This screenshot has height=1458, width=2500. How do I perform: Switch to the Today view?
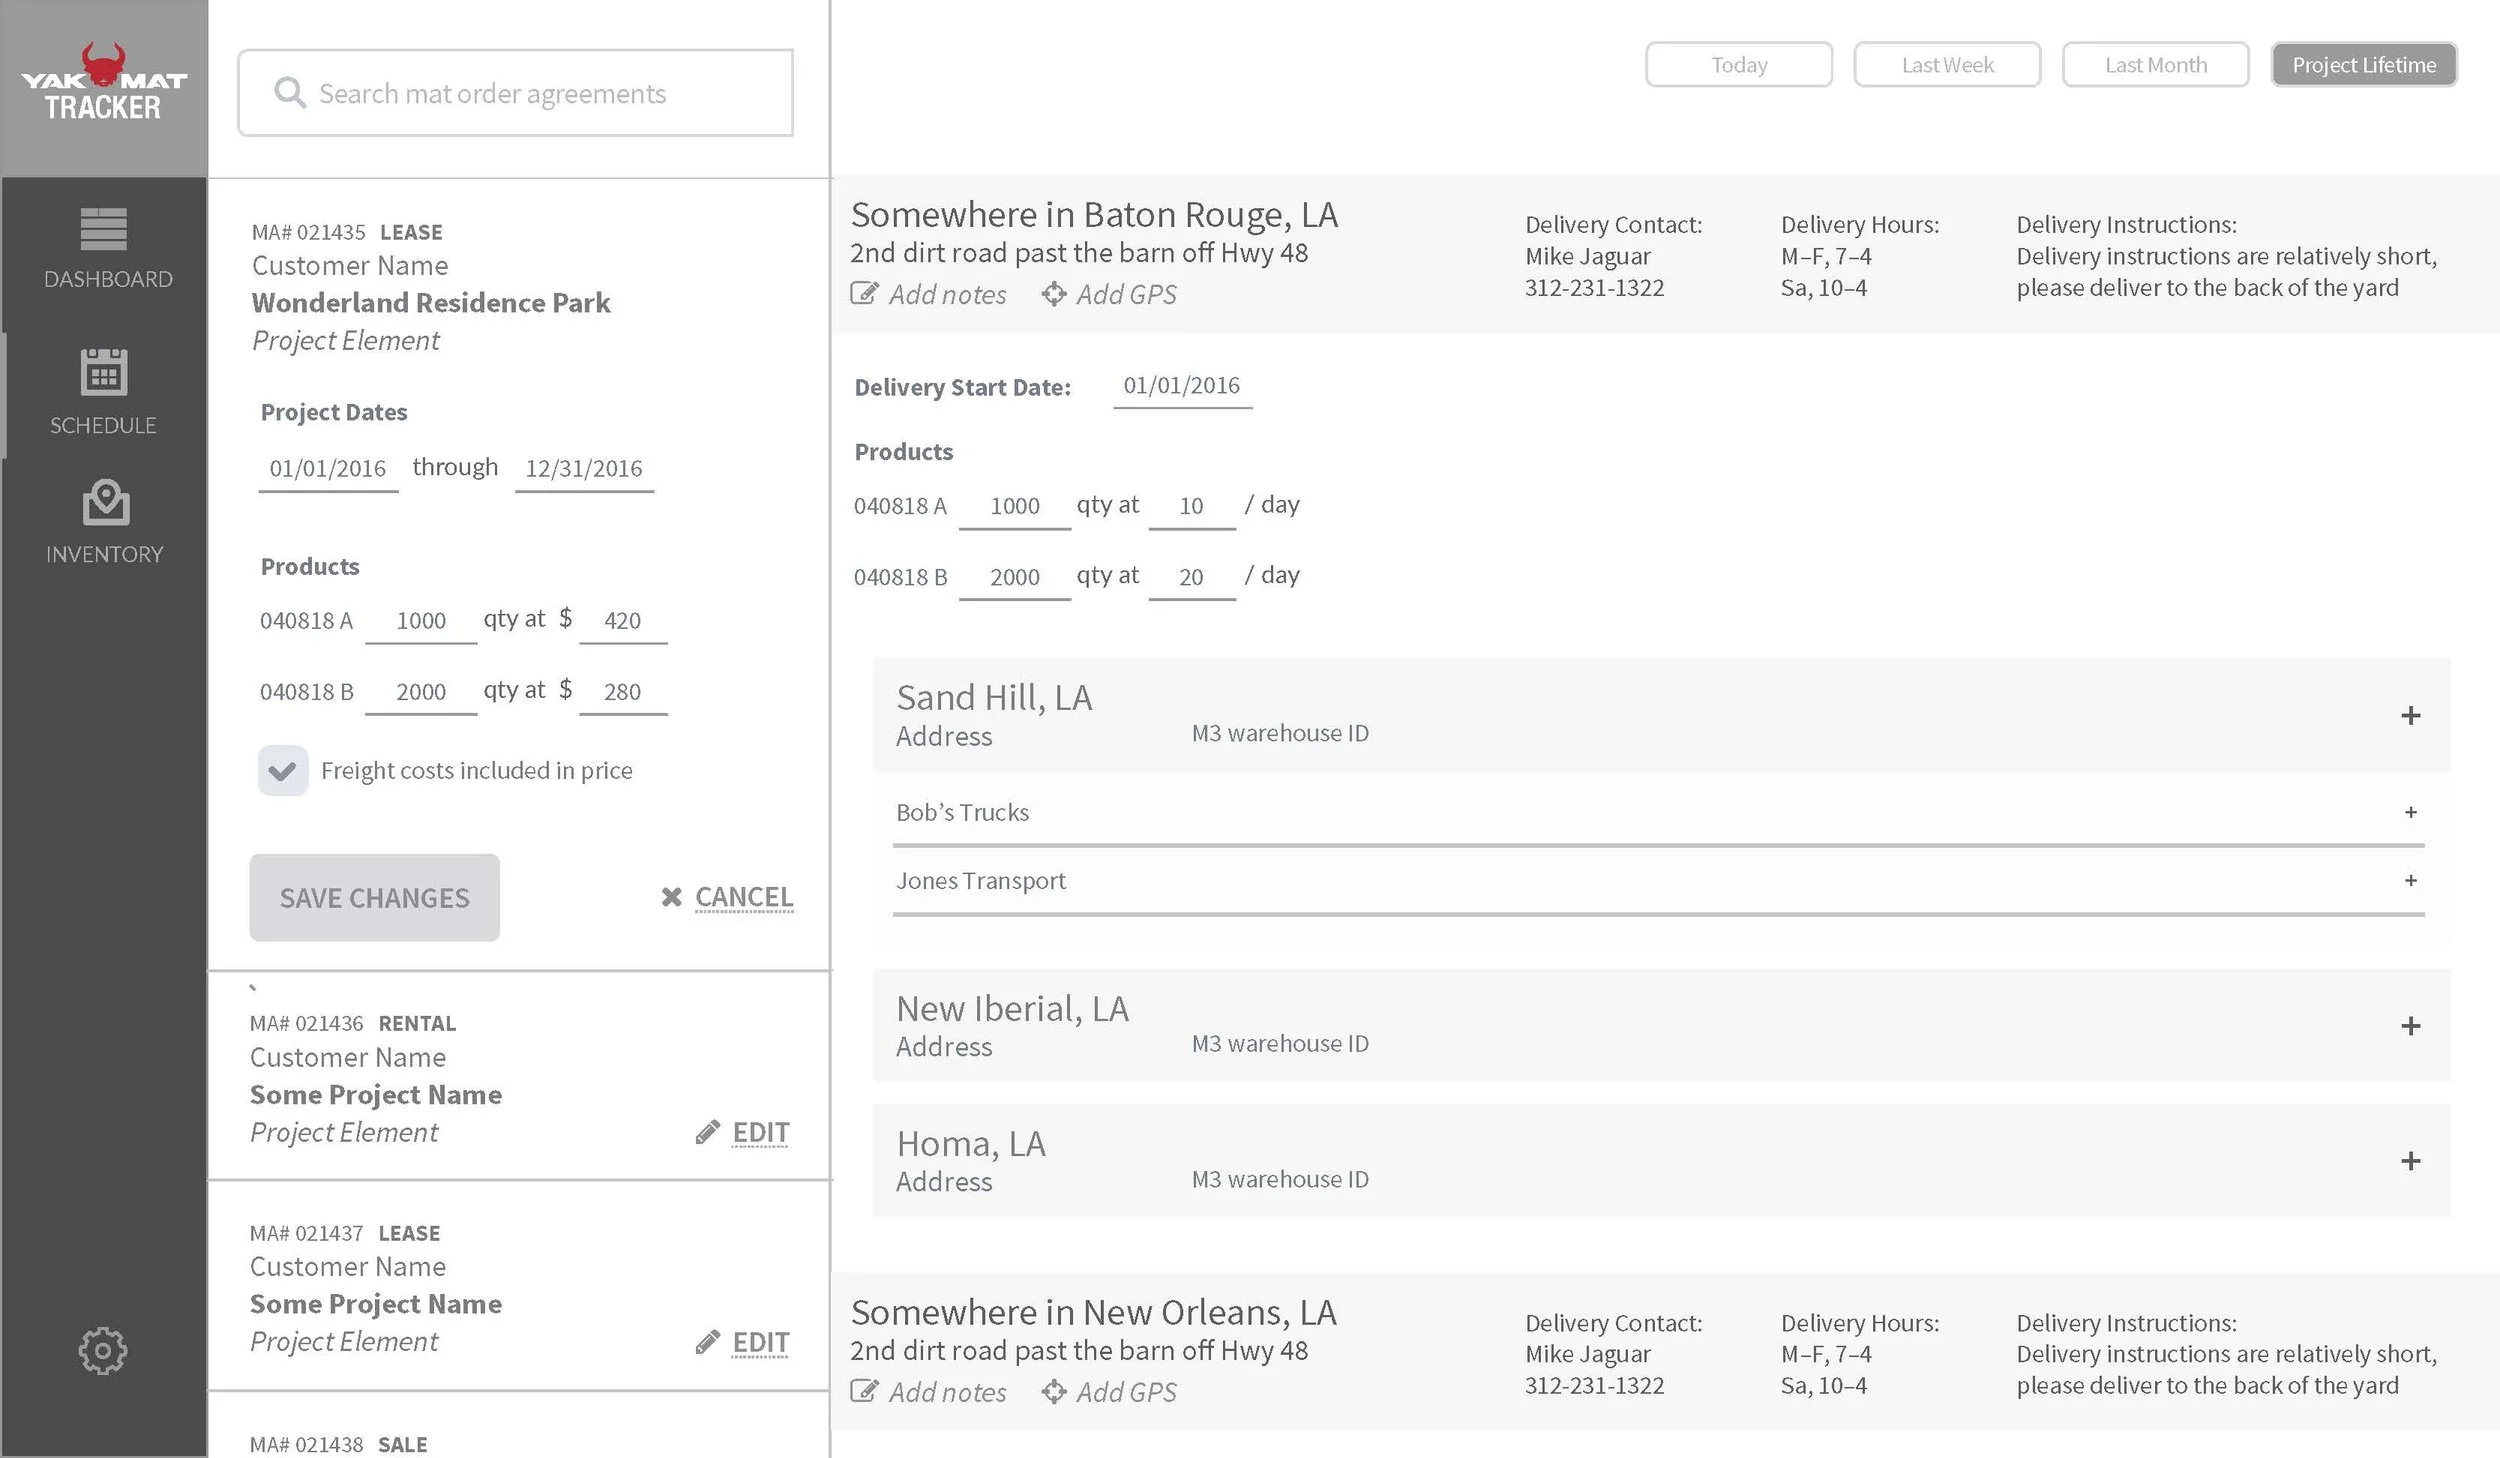point(1738,64)
